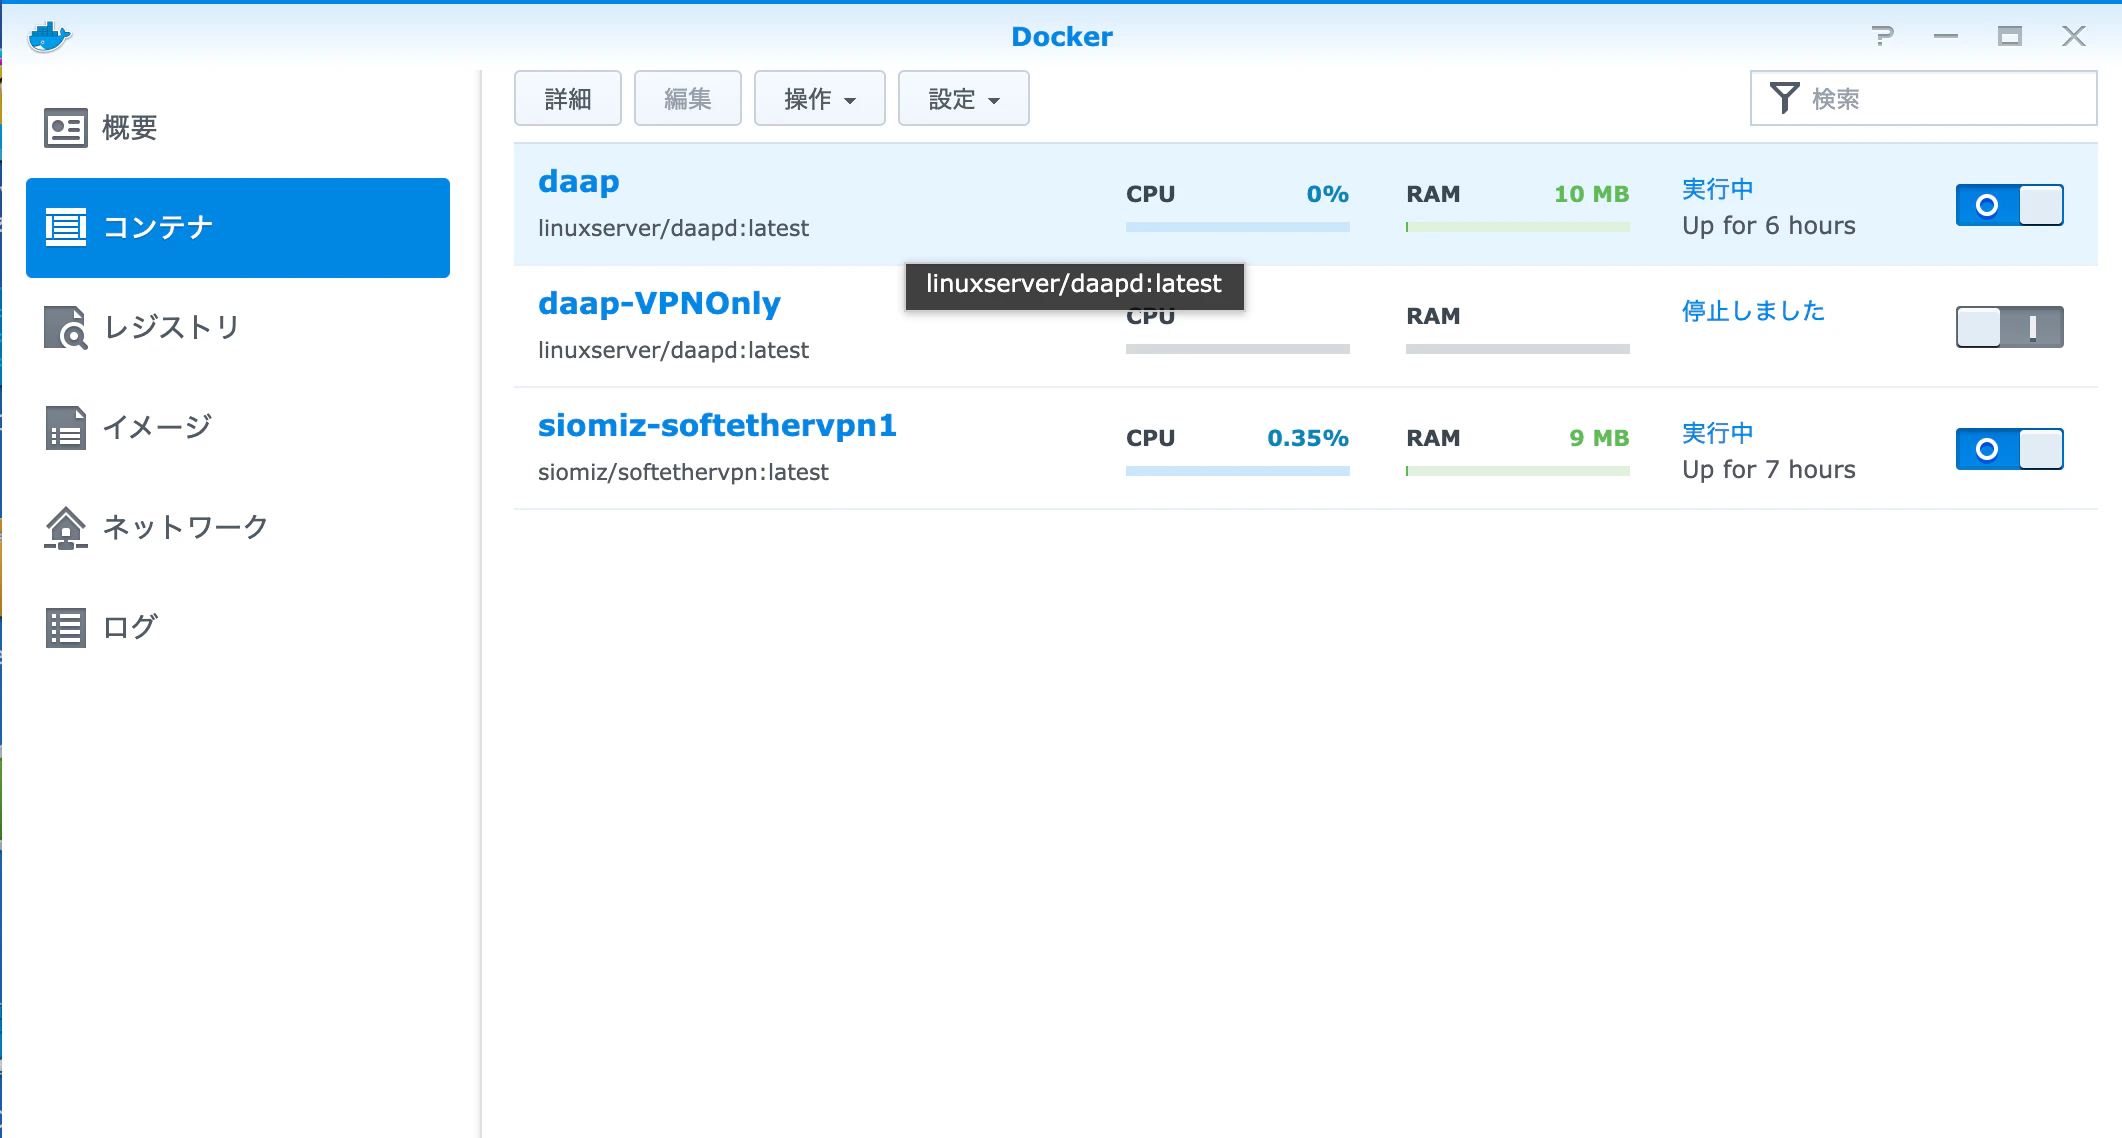The height and width of the screenshot is (1138, 2122).
Task: Click the dark linuxserver/daapd:latest tooltip
Action: tap(1075, 286)
